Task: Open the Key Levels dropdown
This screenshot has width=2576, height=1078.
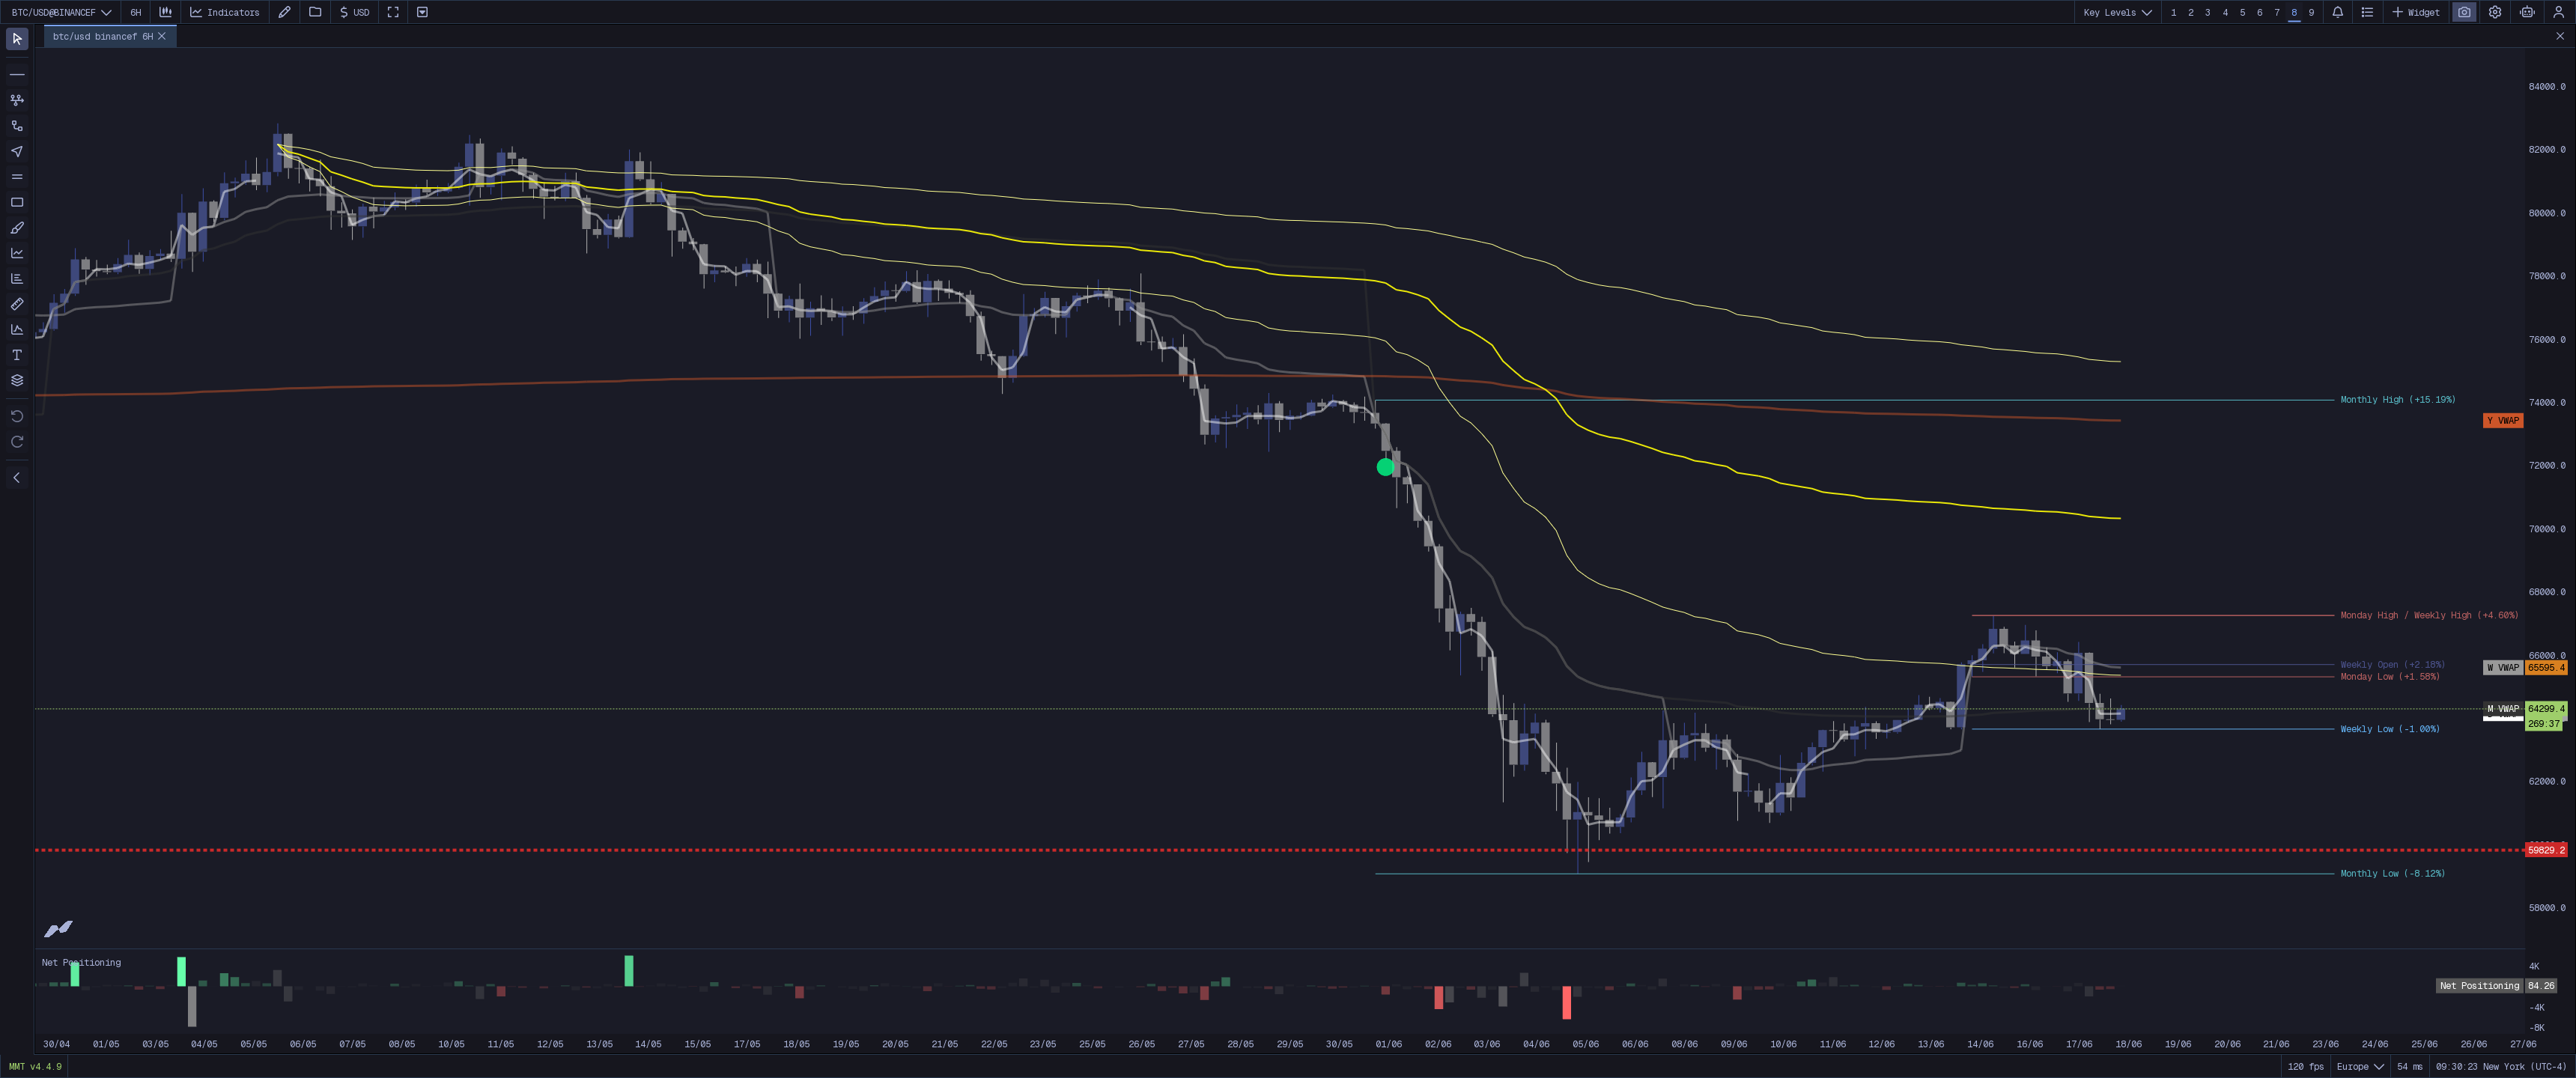Action: point(2117,12)
